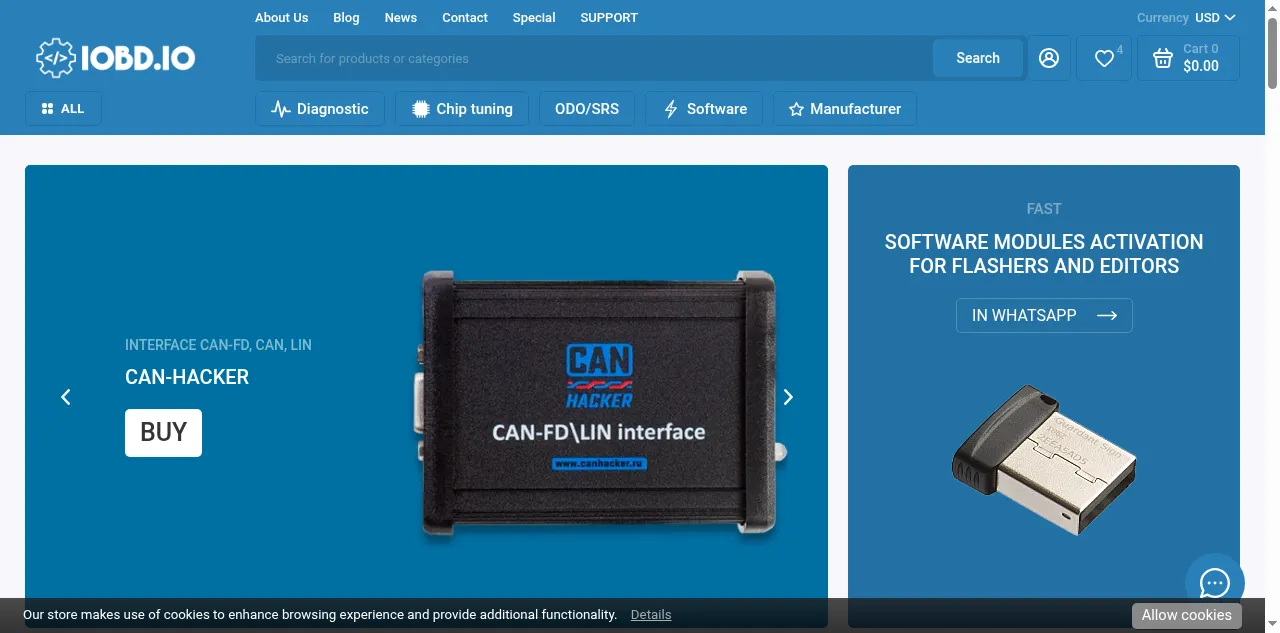The image size is (1280, 633).
Task: Go to previous slide arrow
Action: pos(66,397)
